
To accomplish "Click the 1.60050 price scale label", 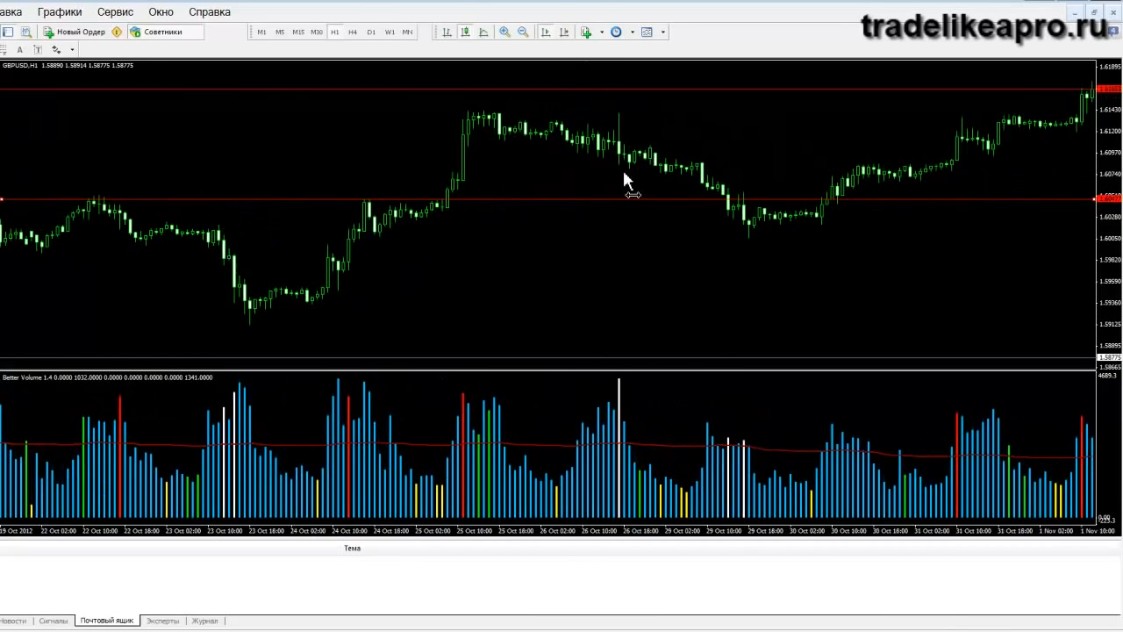I will pos(1109,239).
